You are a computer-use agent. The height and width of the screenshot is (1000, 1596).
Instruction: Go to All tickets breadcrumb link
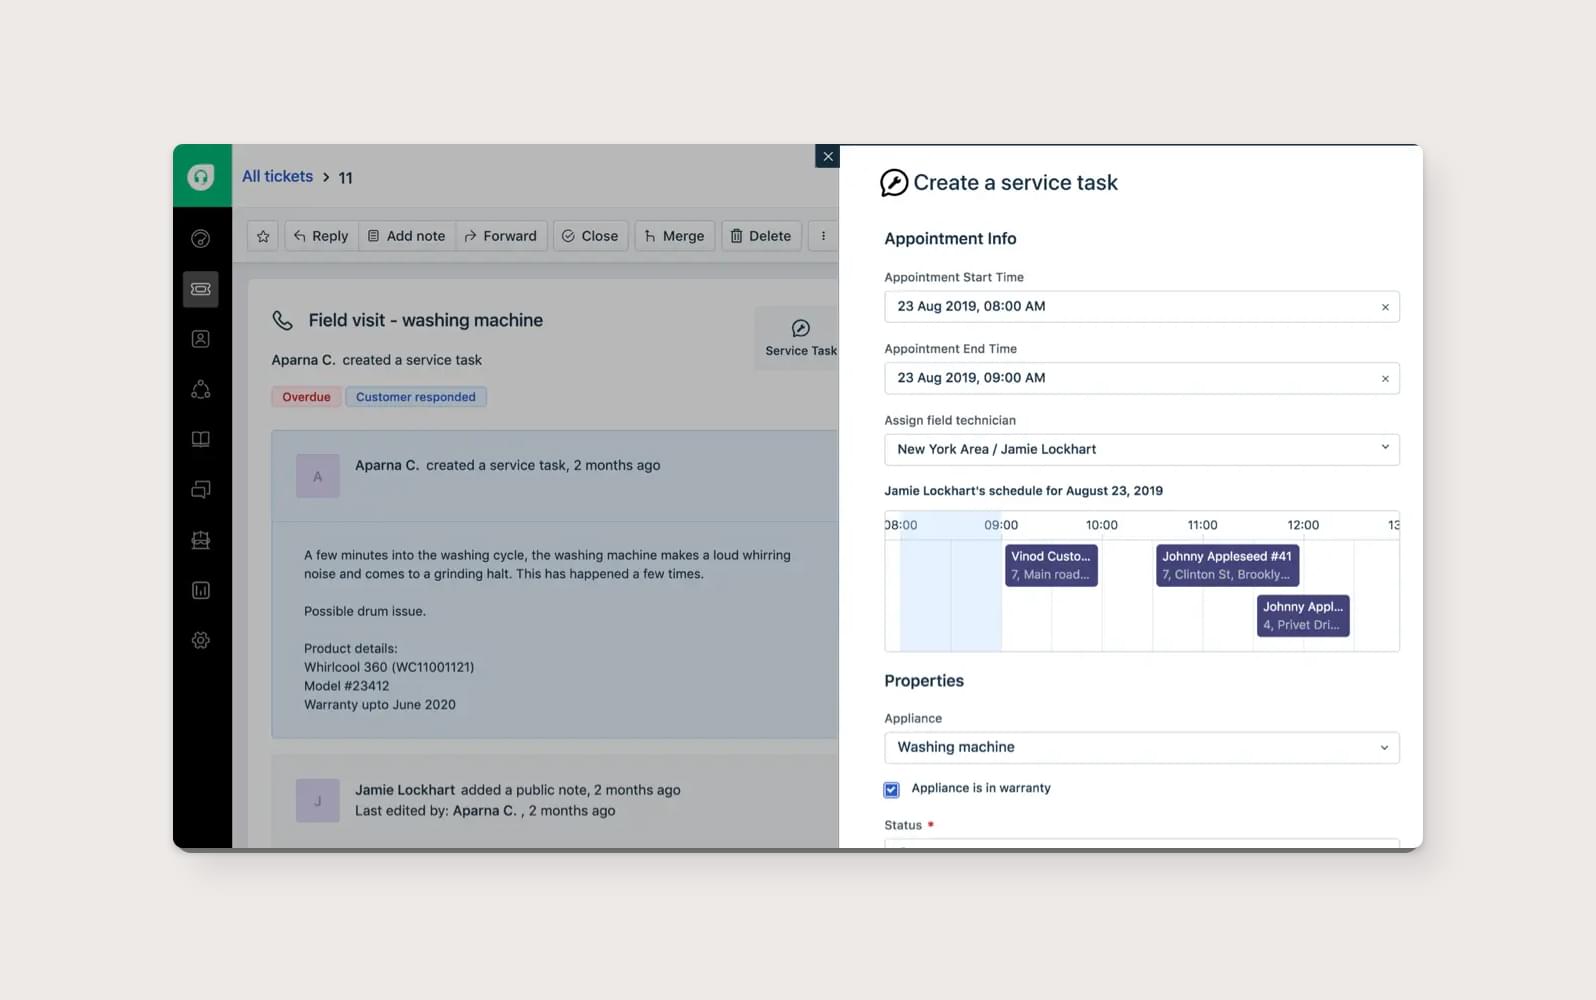[x=277, y=176]
